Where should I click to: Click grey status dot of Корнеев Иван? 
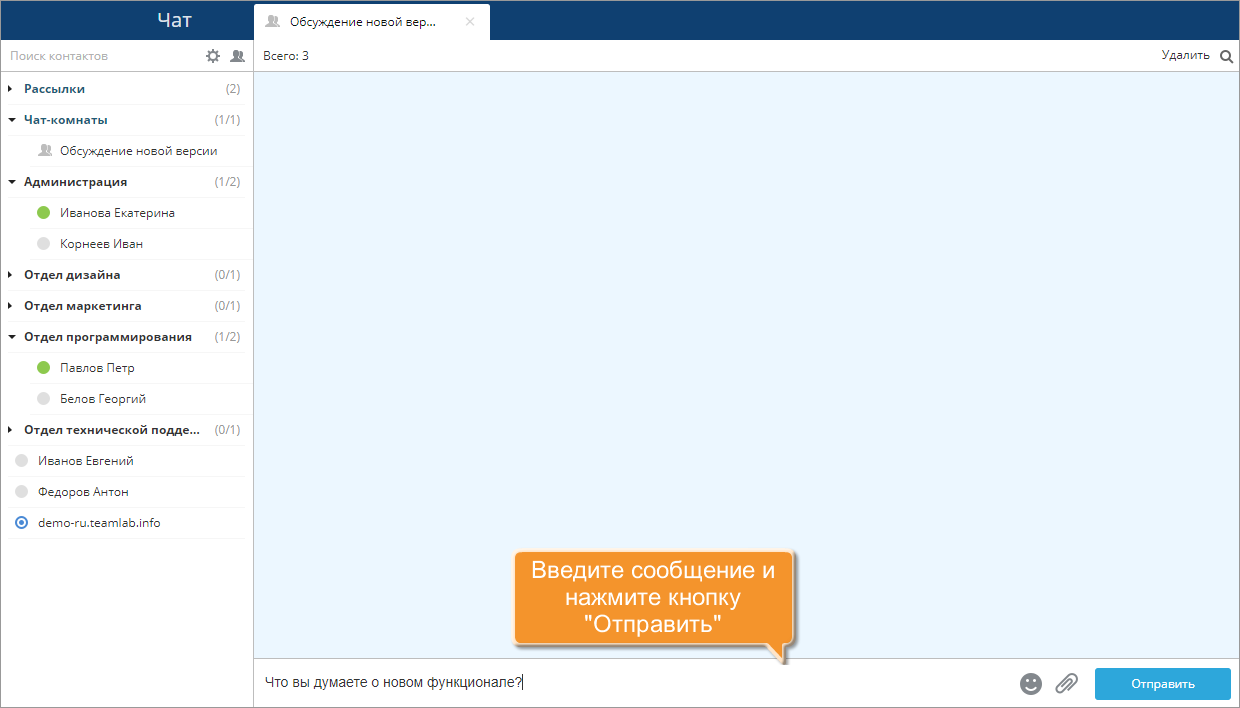point(43,244)
